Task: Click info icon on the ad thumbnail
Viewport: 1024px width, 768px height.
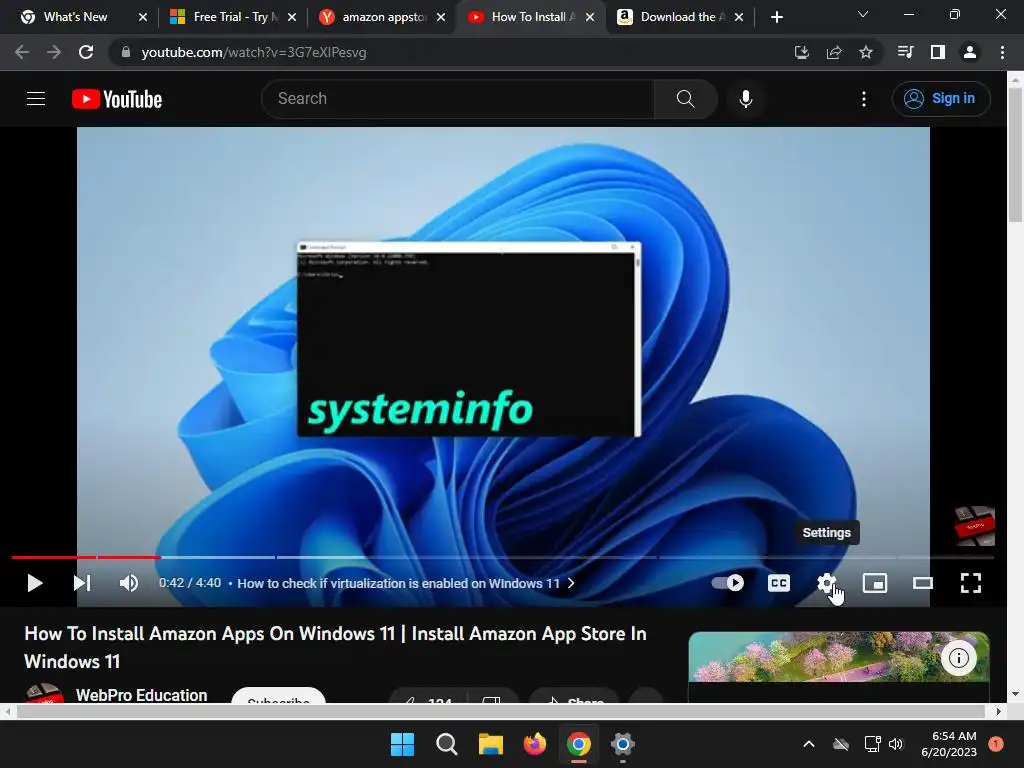Action: click(x=958, y=658)
